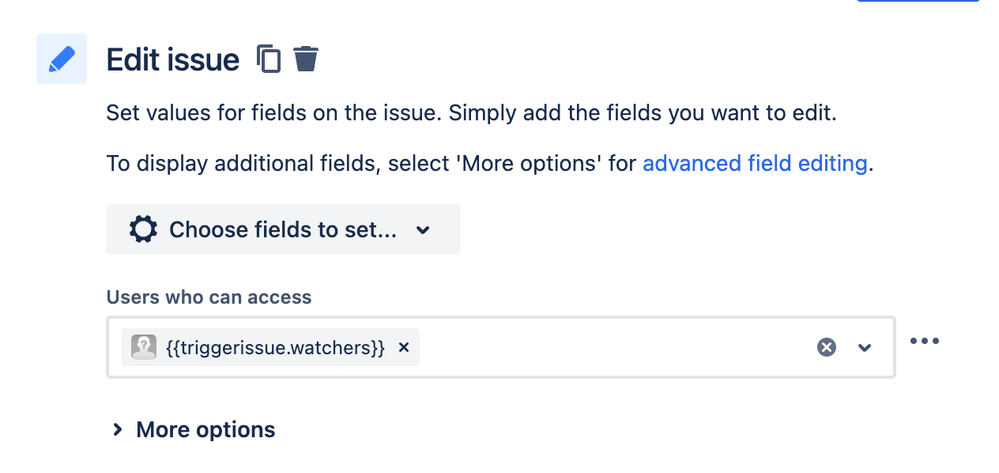Click the More options label
The width and height of the screenshot is (999, 473).
pos(206,430)
